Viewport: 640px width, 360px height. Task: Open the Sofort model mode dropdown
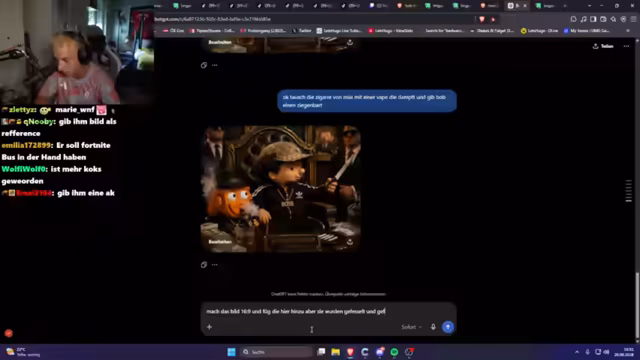point(411,327)
